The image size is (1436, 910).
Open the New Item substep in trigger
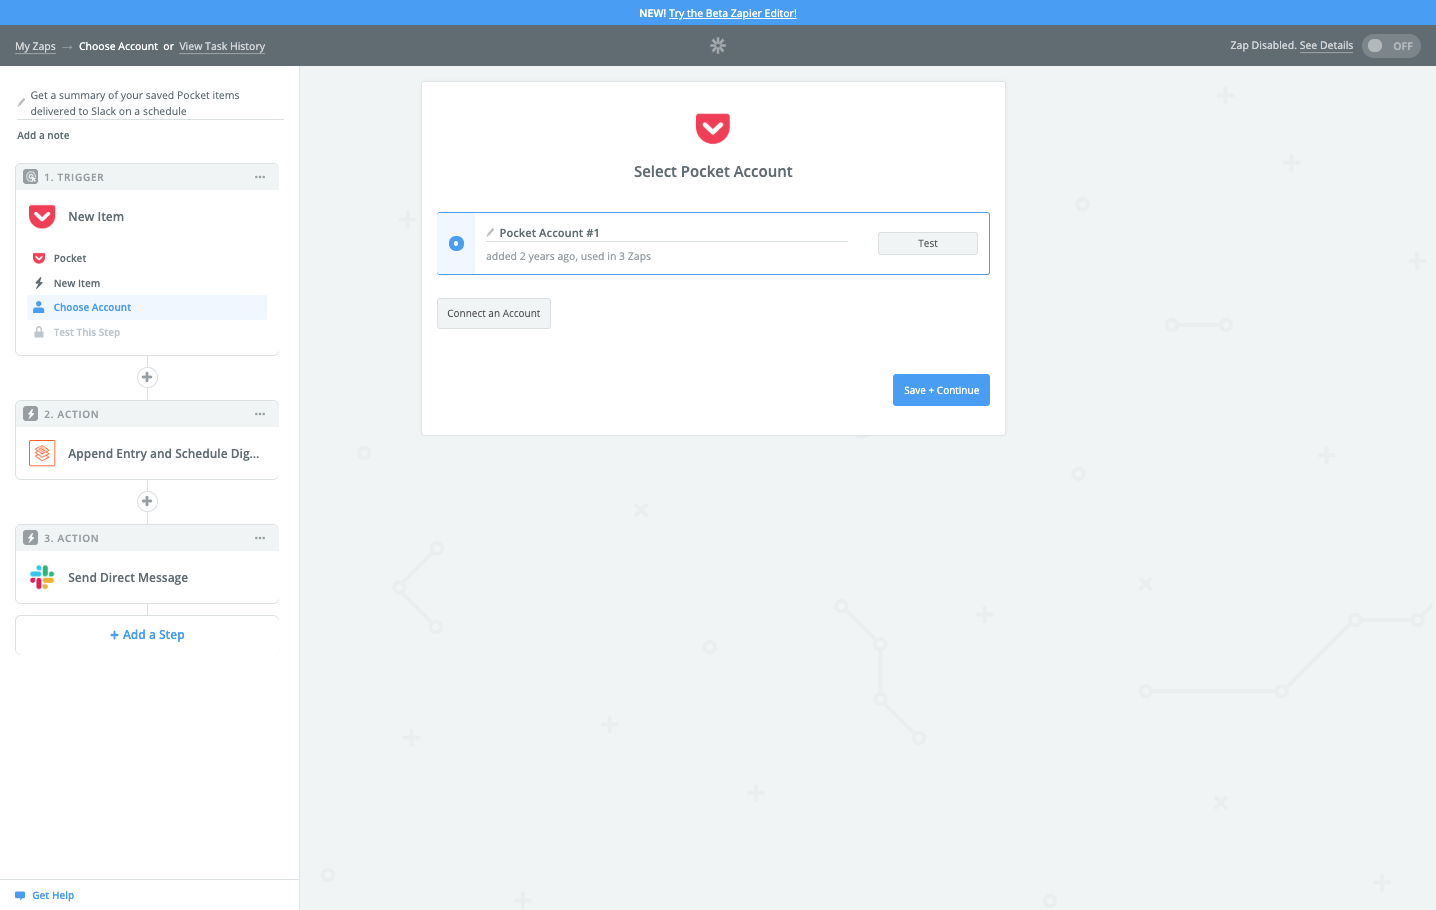coord(147,283)
